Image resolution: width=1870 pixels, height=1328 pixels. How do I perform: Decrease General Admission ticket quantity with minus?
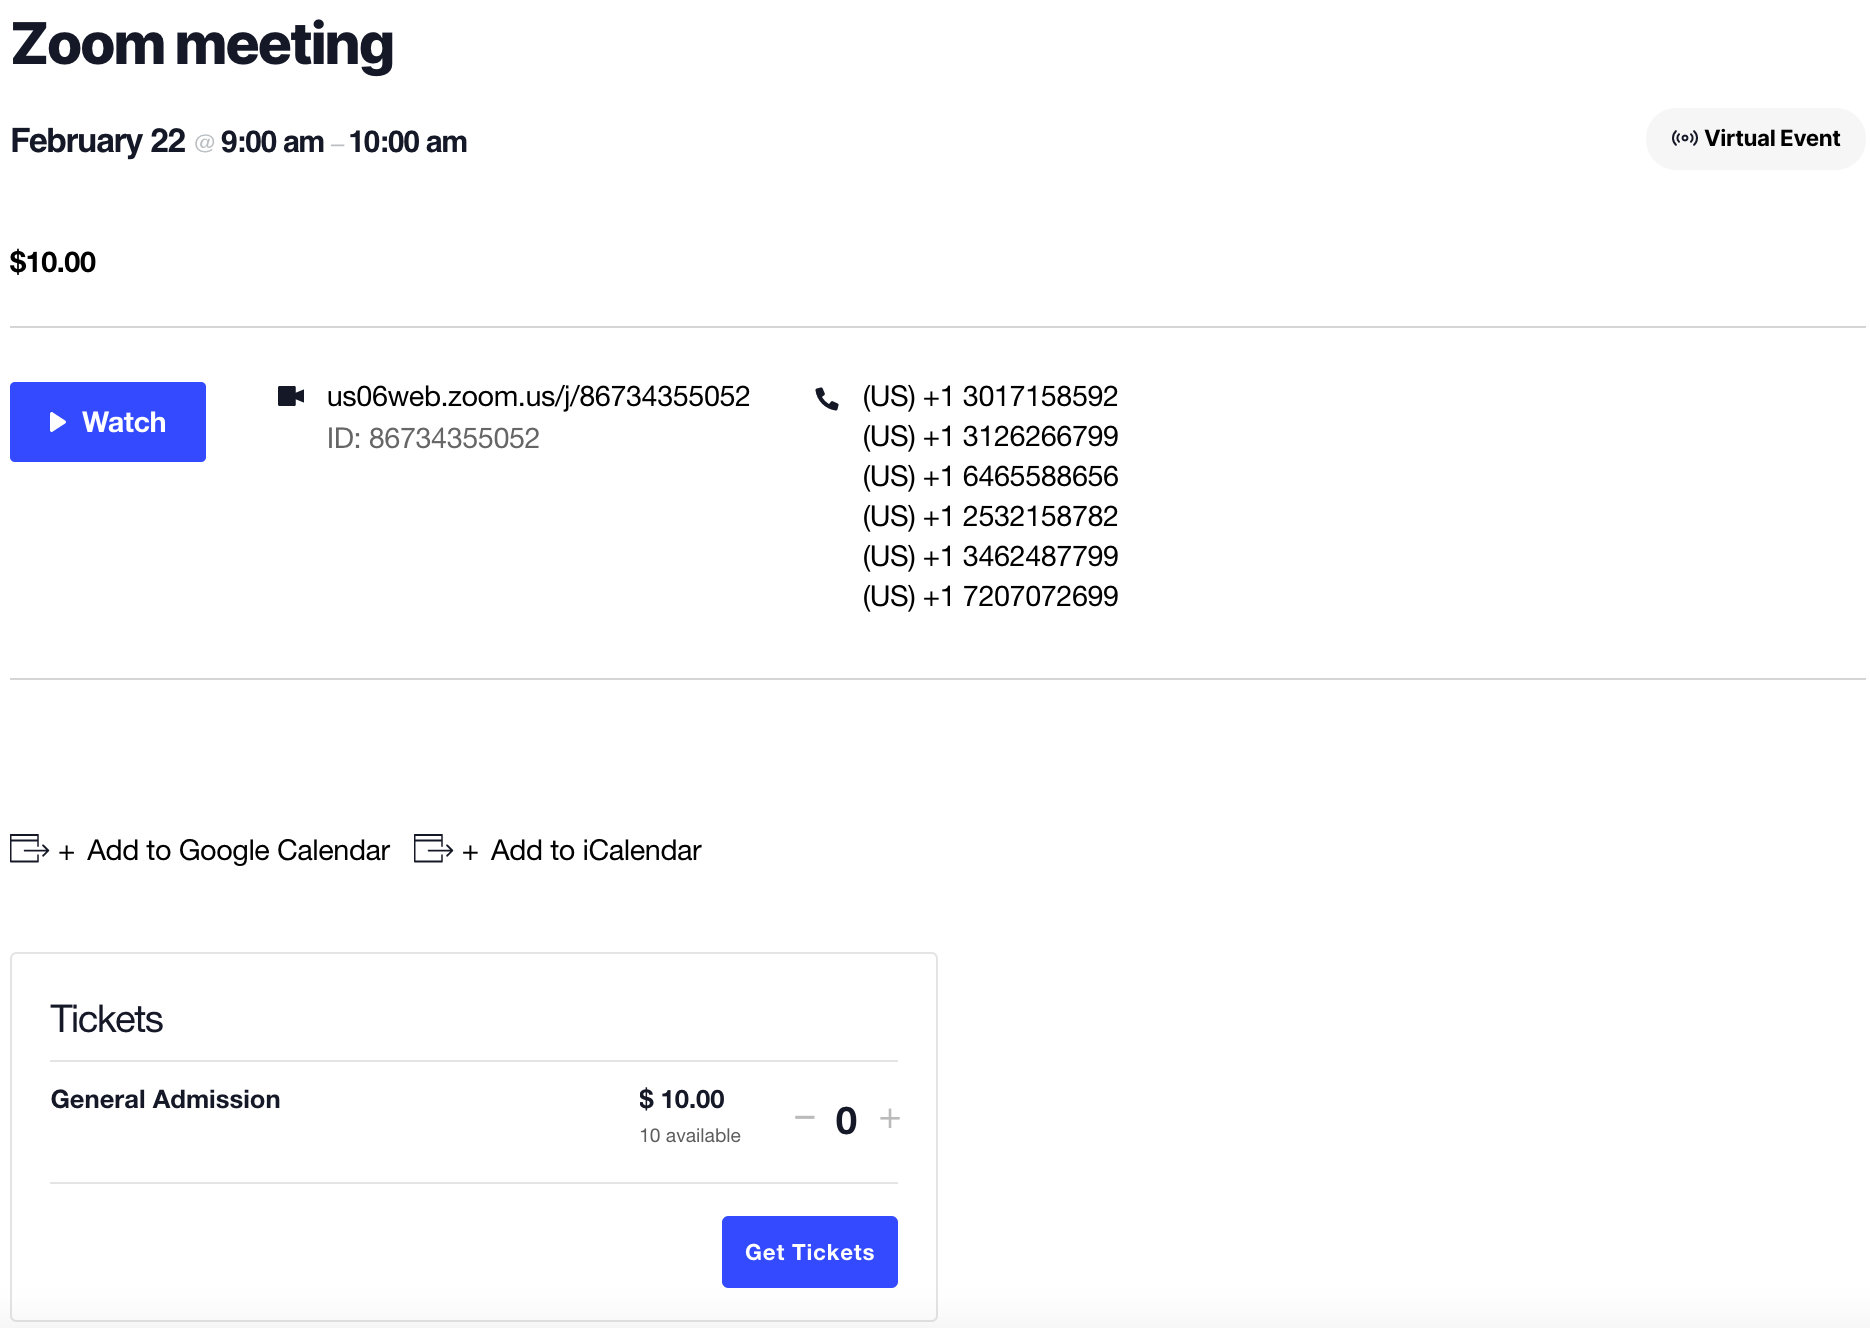tap(805, 1118)
